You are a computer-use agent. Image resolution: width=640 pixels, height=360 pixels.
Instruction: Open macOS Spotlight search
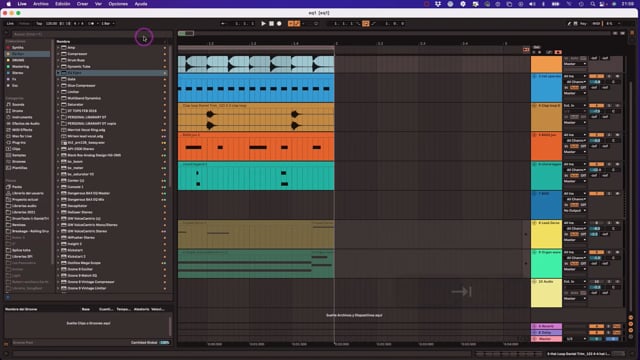pos(593,4)
